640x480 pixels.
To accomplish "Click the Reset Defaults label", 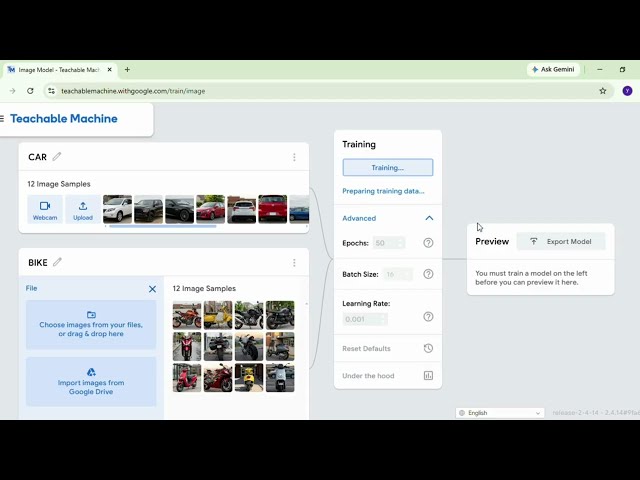I will (366, 349).
